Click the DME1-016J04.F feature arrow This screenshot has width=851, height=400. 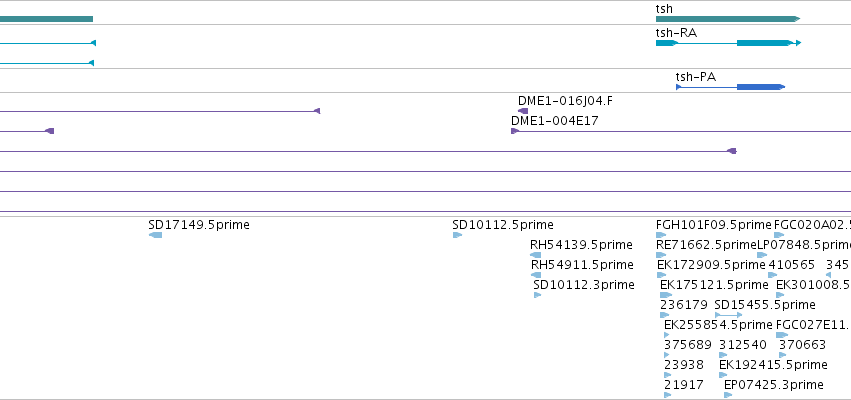click(x=523, y=111)
